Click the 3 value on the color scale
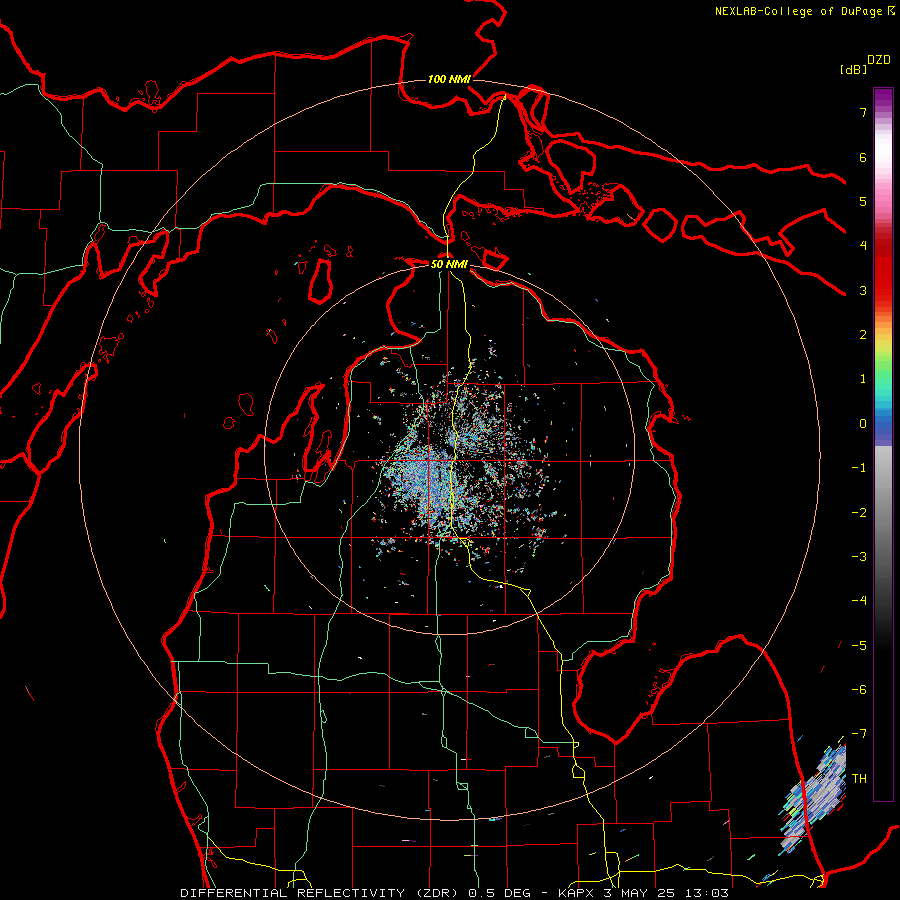Screen dimensions: 900x900 (863, 290)
